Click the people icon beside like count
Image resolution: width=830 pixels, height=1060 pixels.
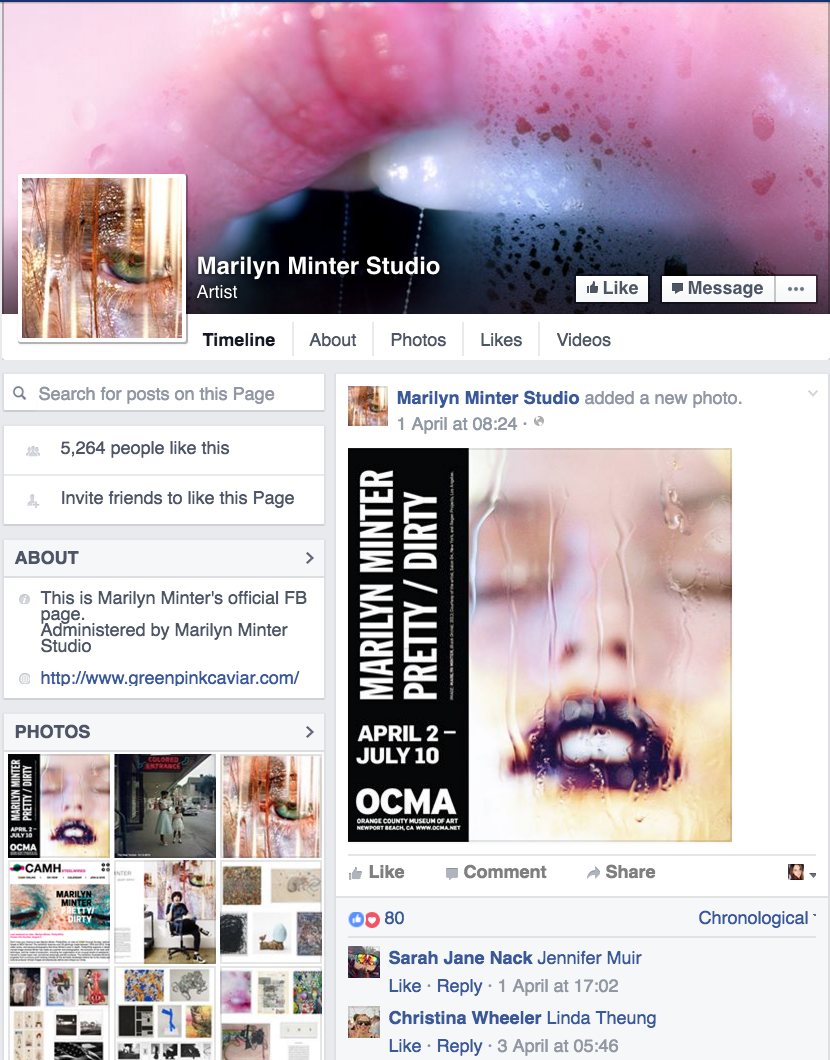pos(32,450)
